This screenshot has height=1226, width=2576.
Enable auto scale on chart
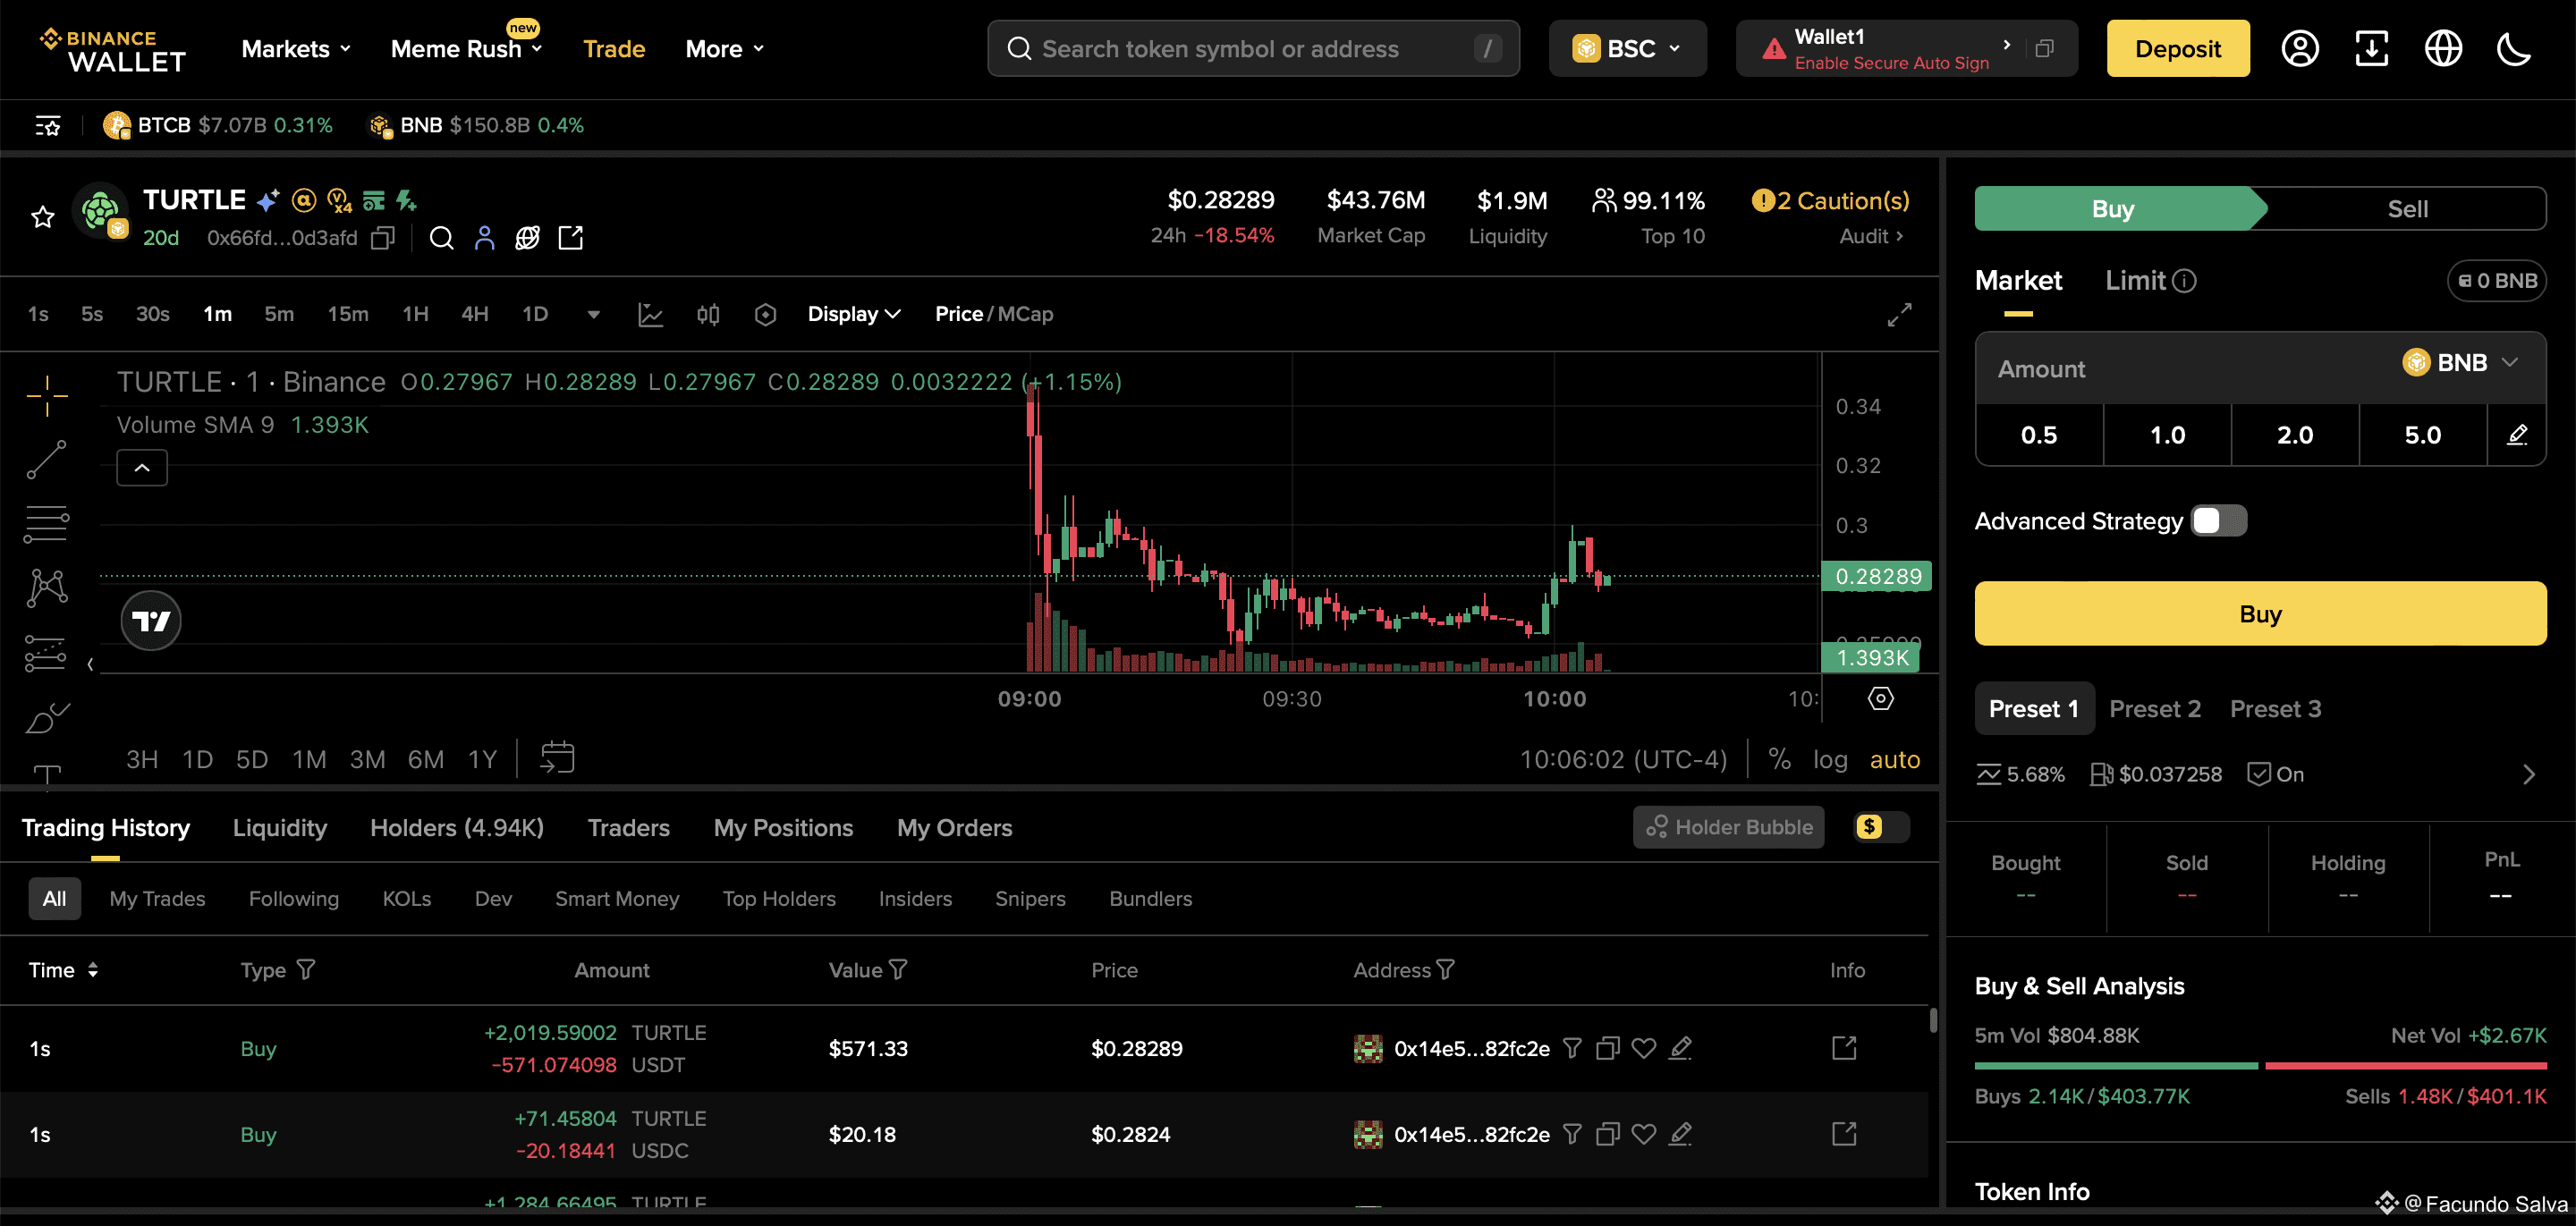pos(1894,760)
